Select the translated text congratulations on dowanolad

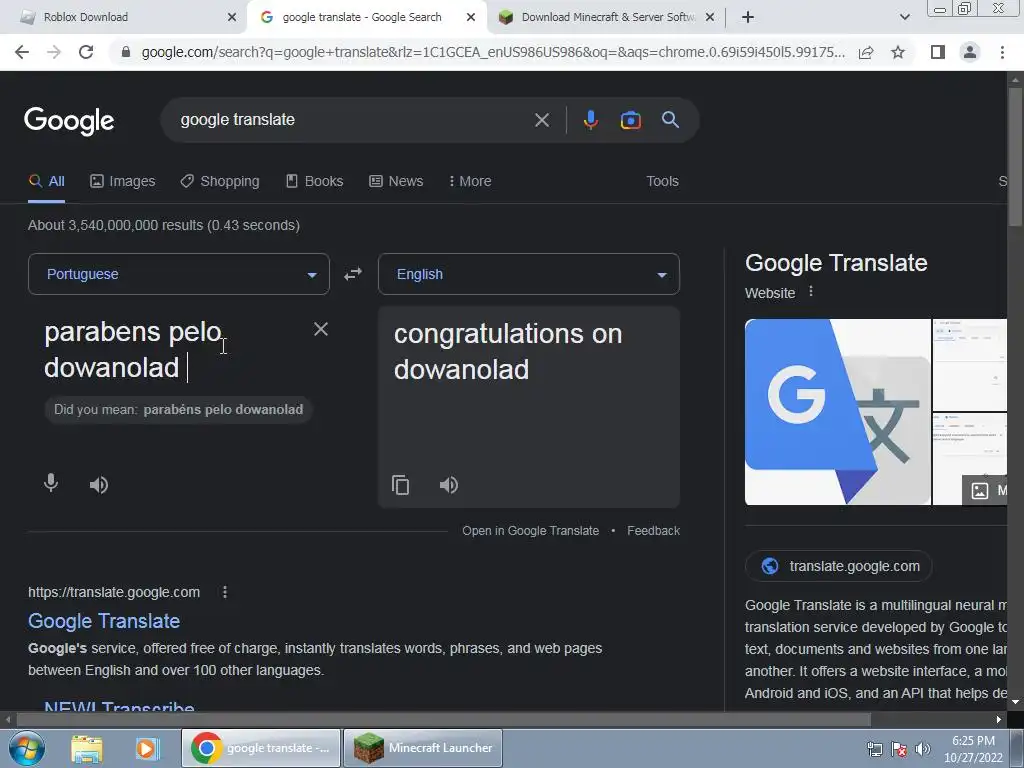[507, 352]
